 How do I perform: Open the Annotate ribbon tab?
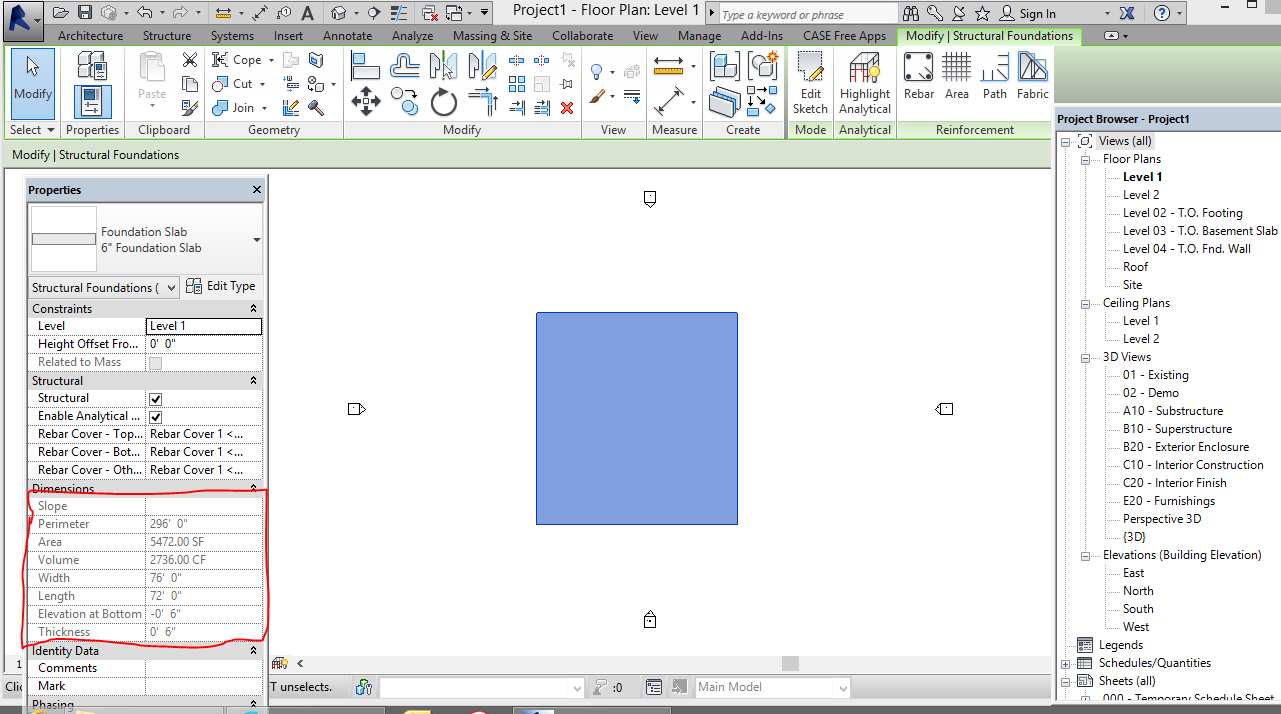coord(348,35)
